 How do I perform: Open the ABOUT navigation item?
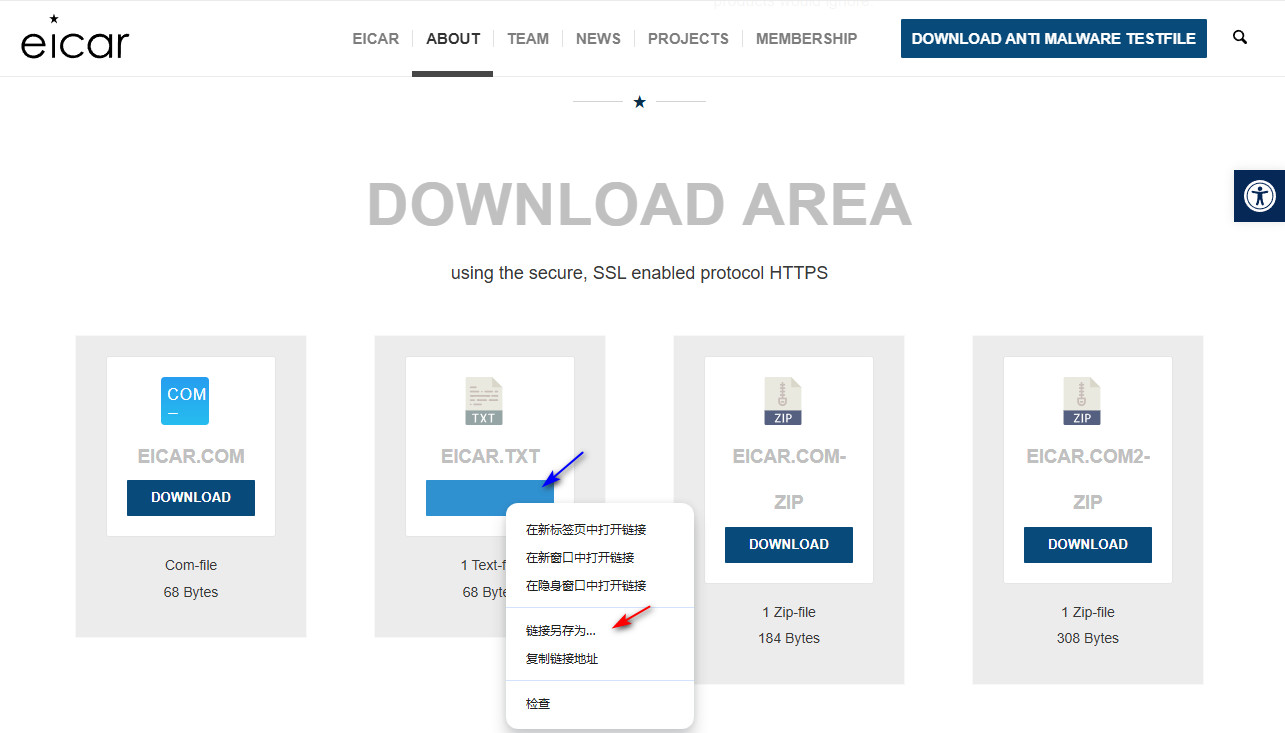(453, 39)
